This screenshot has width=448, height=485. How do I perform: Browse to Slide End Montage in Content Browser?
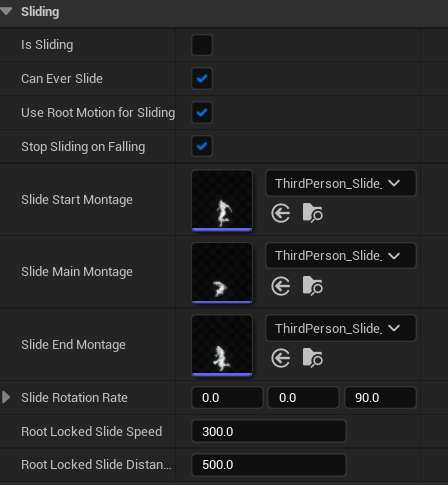pyautogui.click(x=313, y=358)
